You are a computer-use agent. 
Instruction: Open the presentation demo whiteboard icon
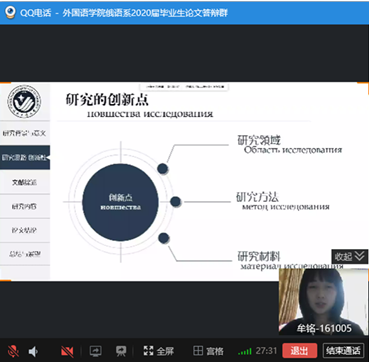pyautogui.click(x=121, y=351)
